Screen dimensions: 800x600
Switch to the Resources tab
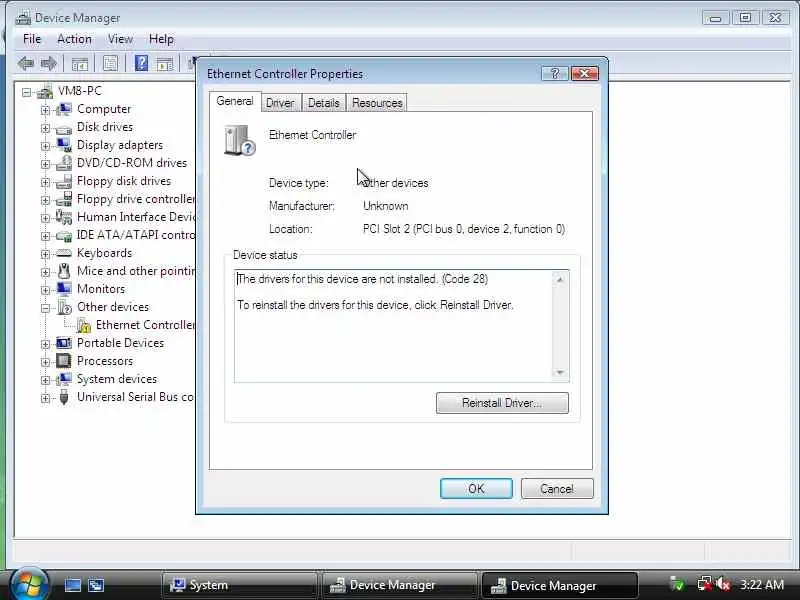pos(377,103)
